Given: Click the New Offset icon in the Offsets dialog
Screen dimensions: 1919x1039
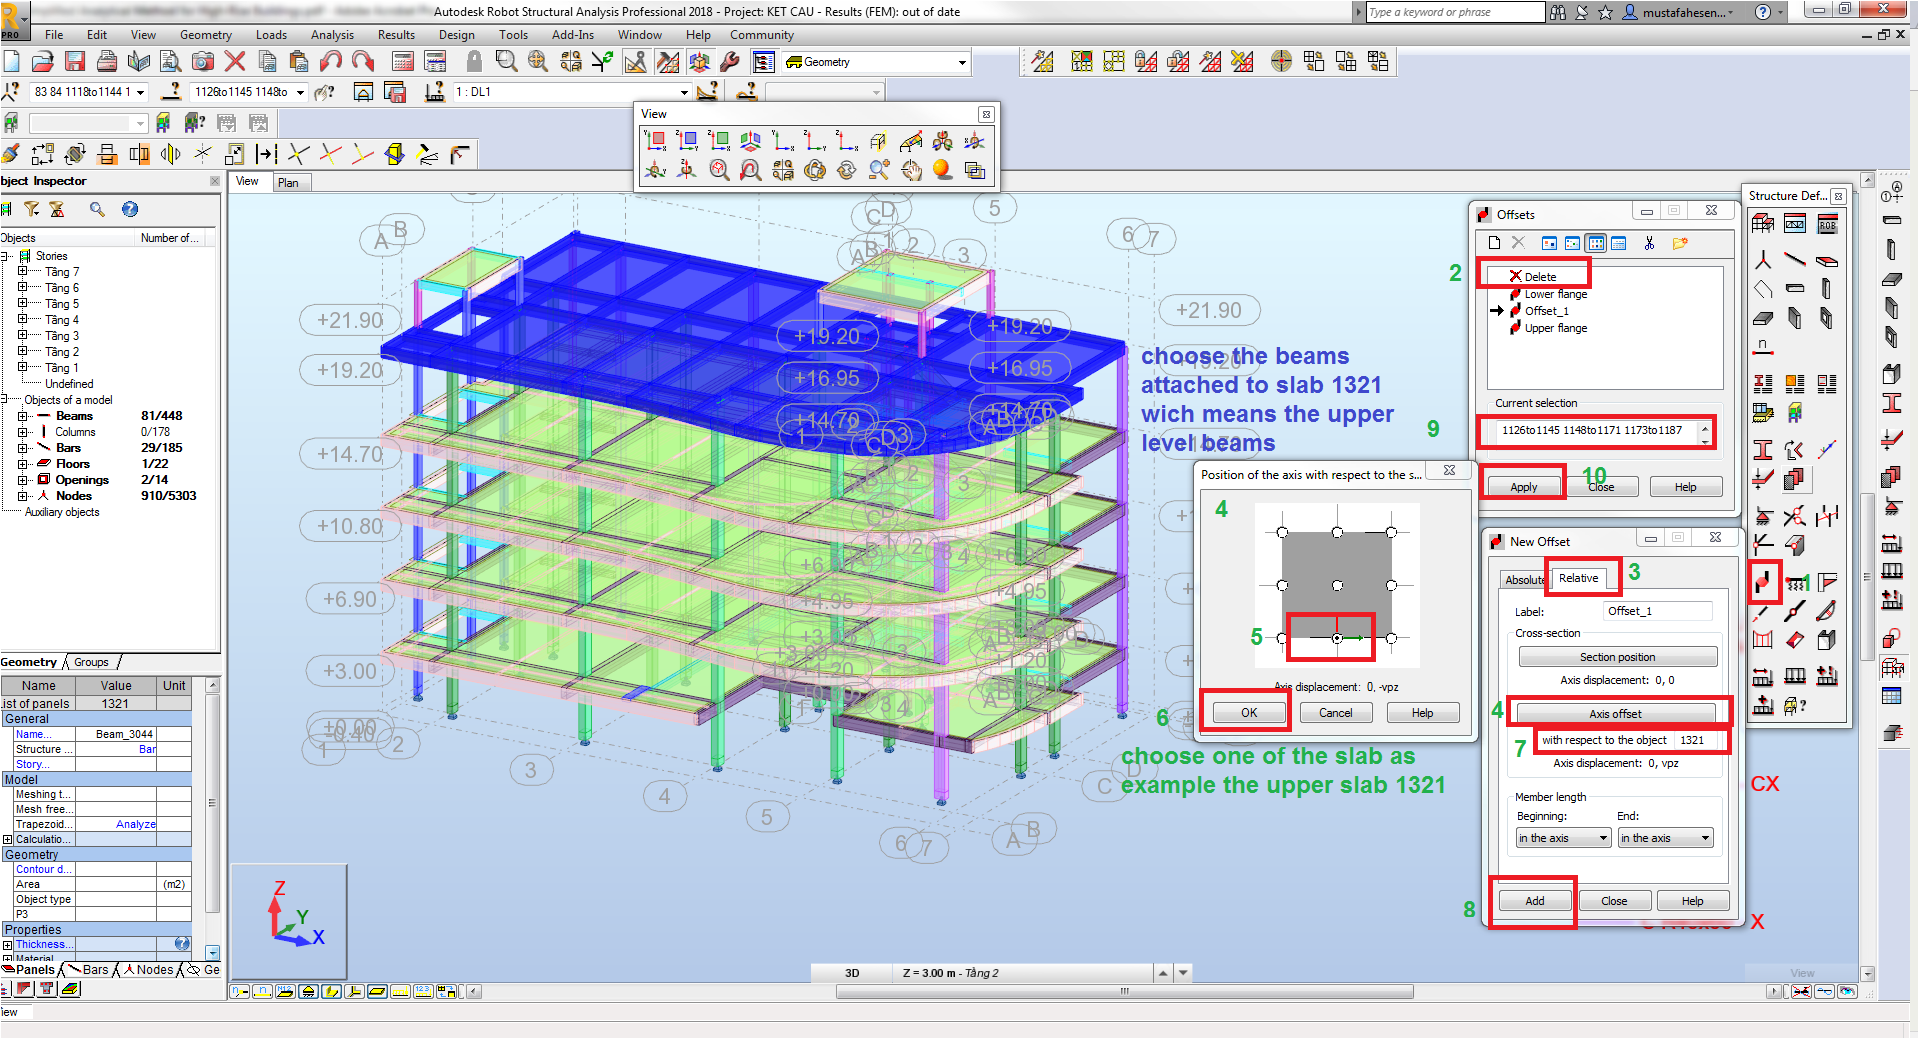Looking at the screenshot, I should 1494,243.
